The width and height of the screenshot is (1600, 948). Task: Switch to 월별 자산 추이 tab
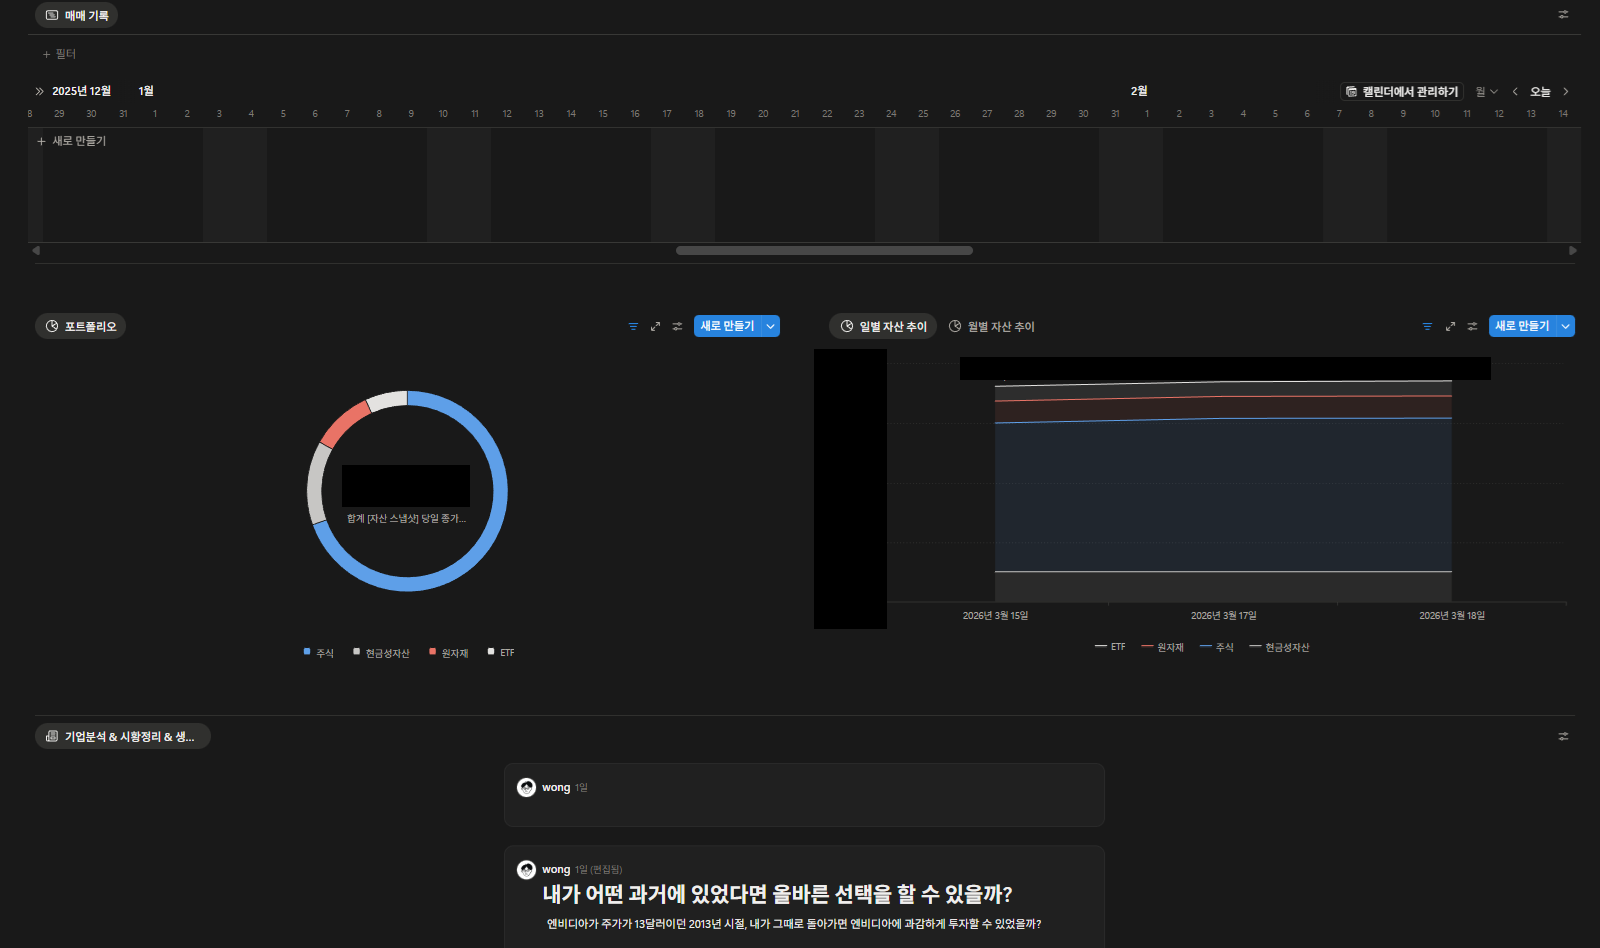pos(991,327)
